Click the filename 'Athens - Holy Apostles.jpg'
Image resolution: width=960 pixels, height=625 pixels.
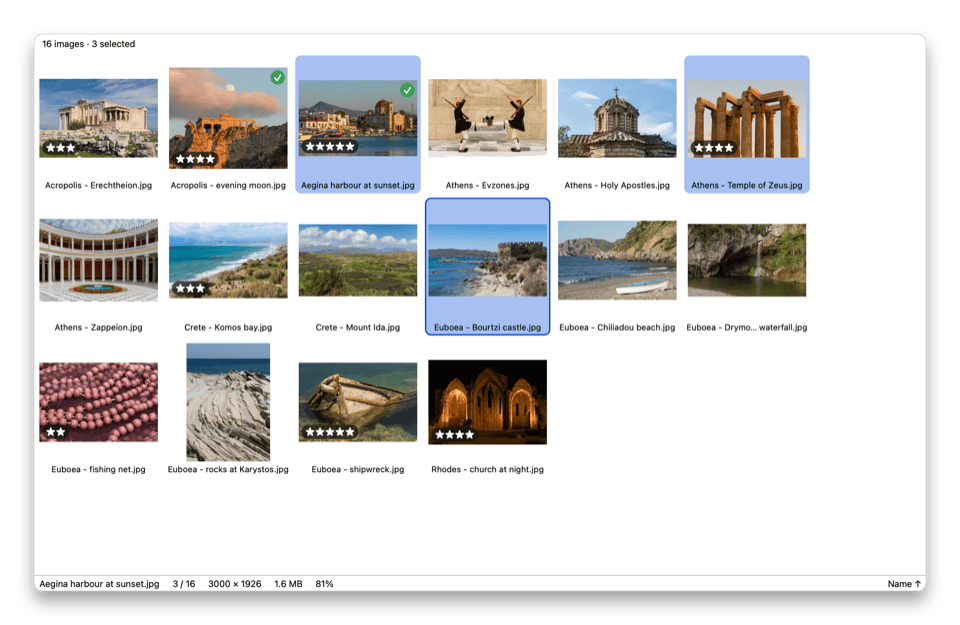tap(617, 185)
